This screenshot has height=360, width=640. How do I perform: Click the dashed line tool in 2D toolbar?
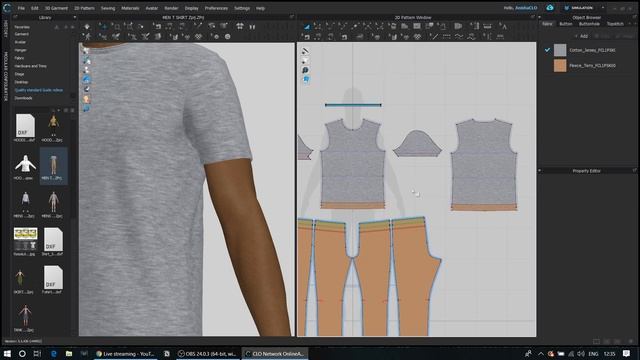(447, 37)
